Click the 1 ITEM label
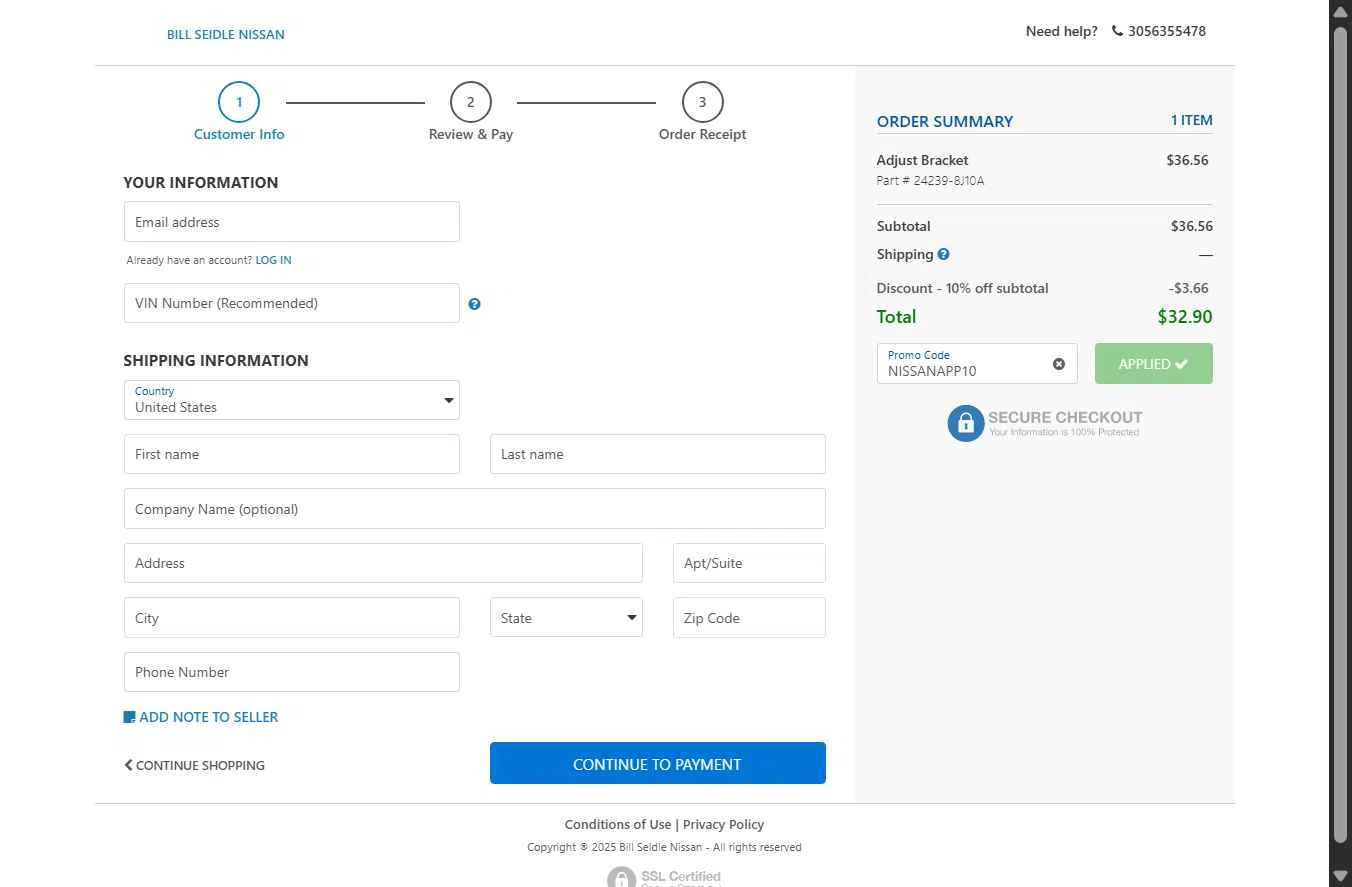The height and width of the screenshot is (887, 1352). (1192, 120)
